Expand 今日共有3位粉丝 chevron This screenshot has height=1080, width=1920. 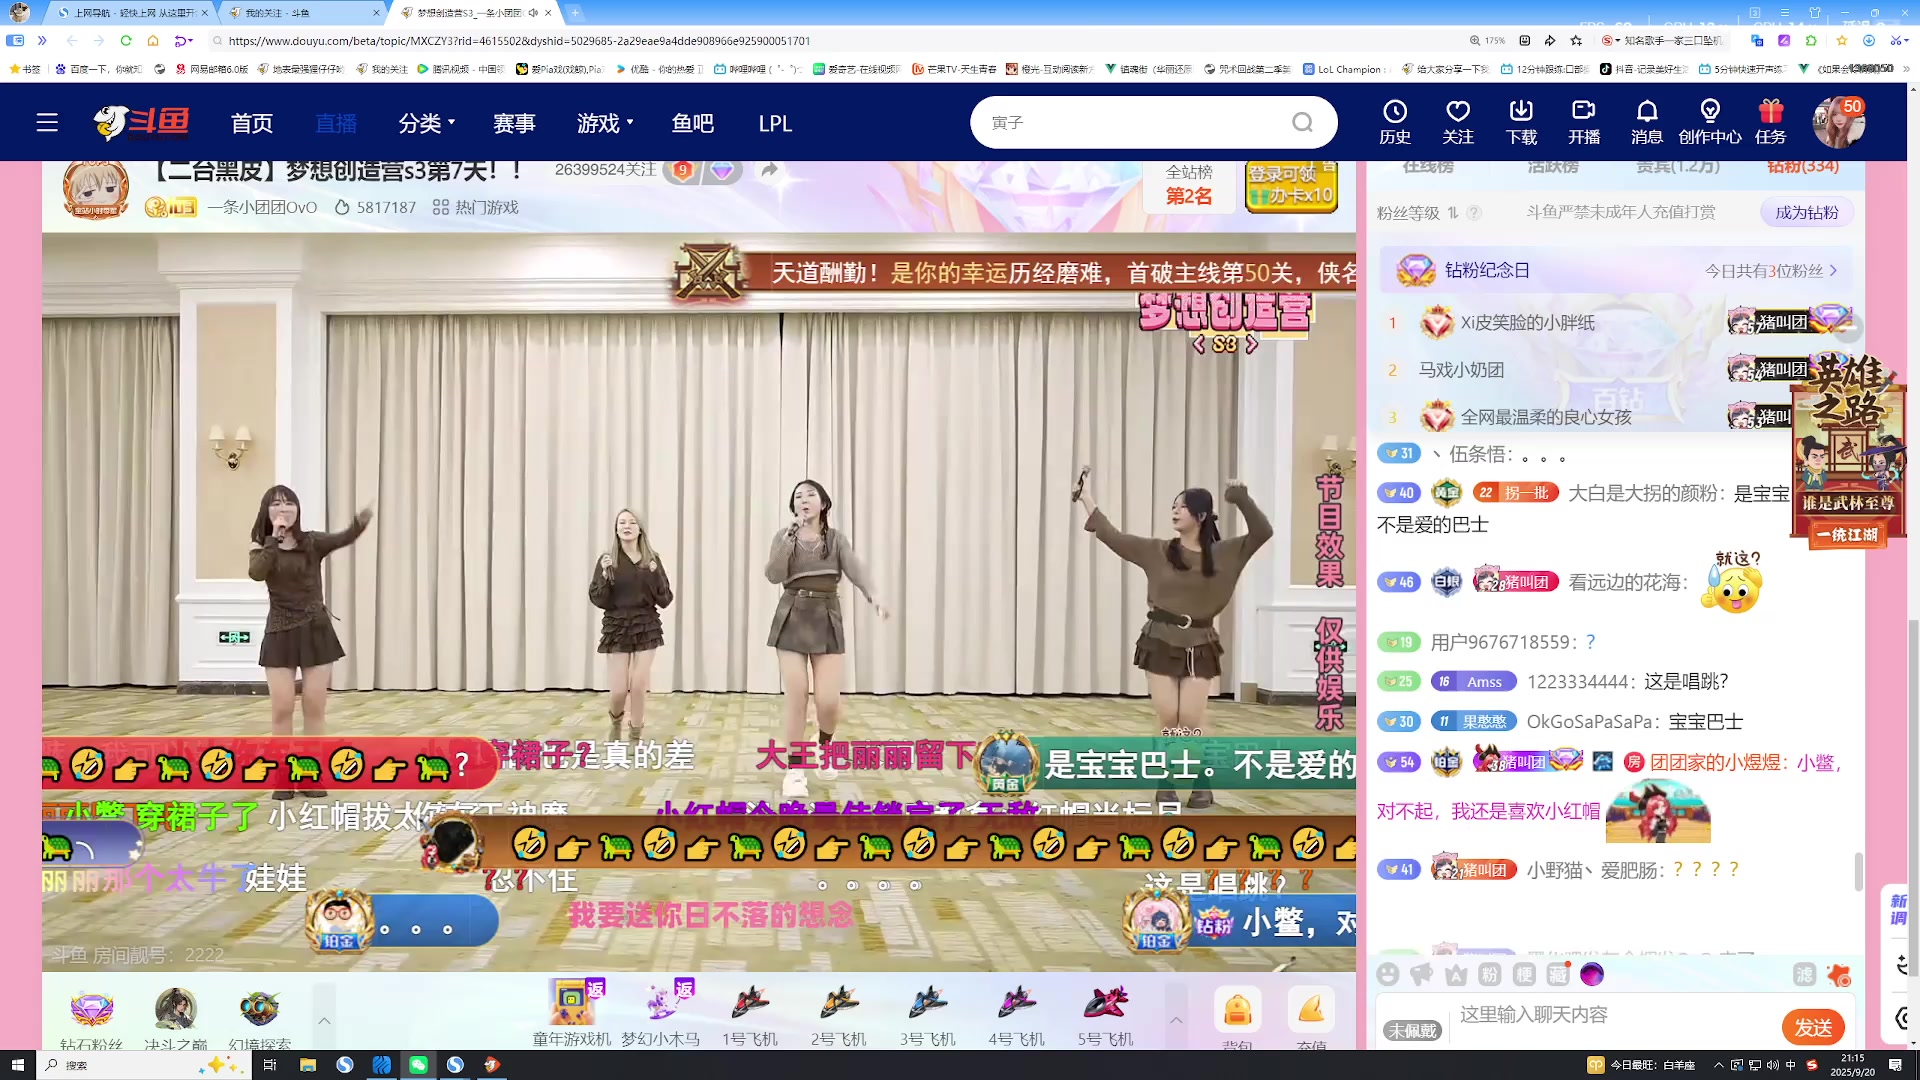(1834, 271)
